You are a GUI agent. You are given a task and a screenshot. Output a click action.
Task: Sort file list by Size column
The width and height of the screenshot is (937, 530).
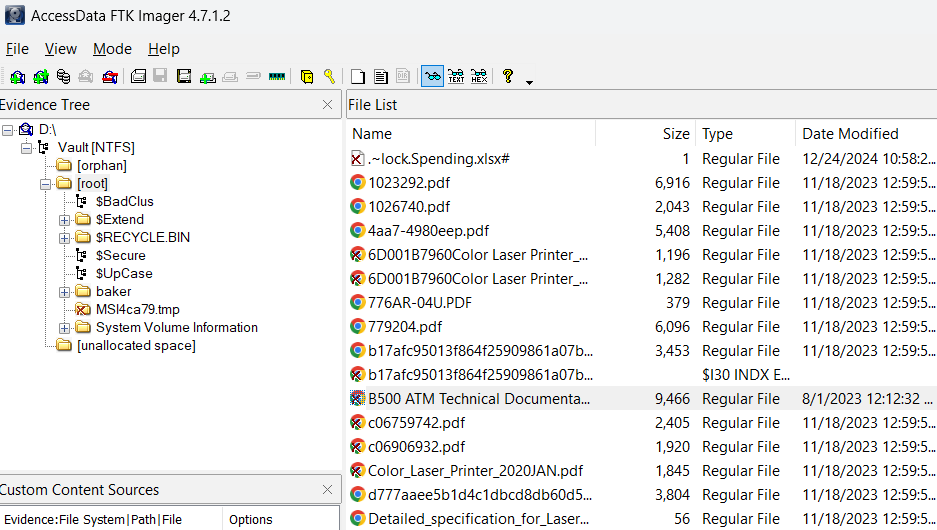click(x=645, y=134)
